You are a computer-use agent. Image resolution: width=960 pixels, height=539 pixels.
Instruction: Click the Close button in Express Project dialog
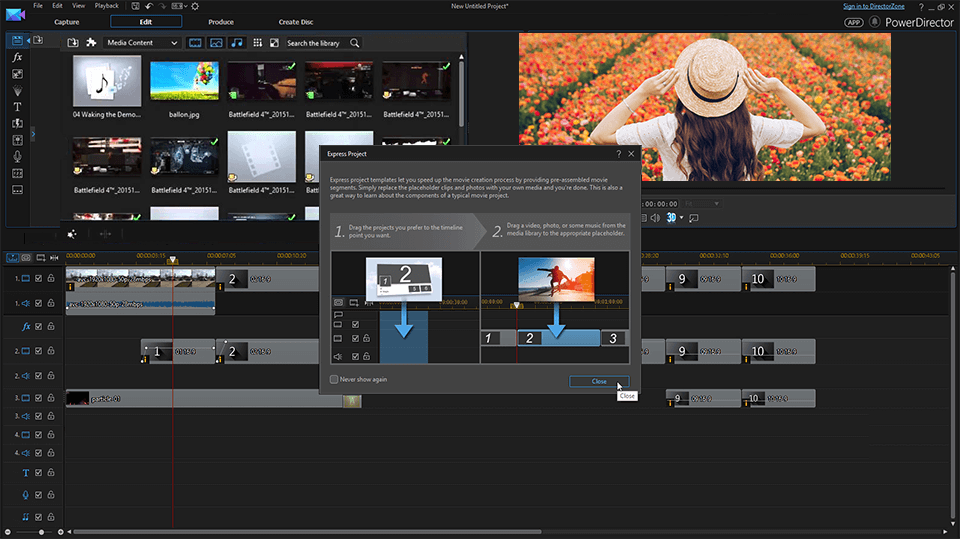click(x=599, y=381)
